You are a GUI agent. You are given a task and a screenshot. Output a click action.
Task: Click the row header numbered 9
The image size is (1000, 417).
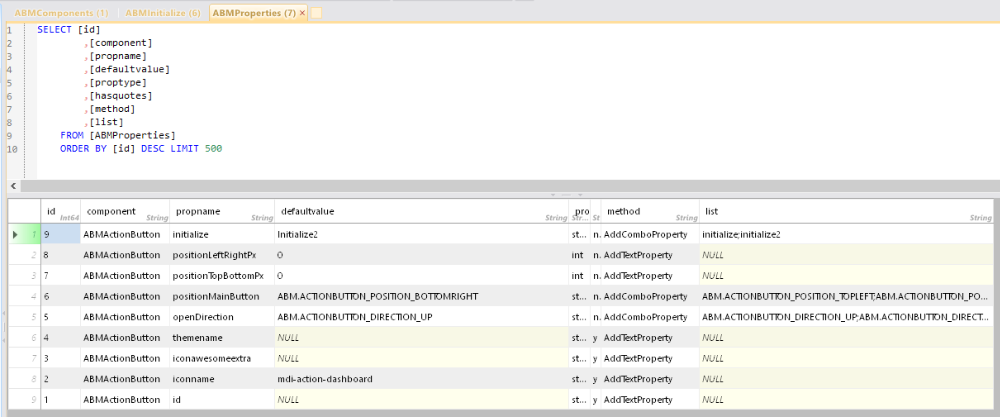(x=25, y=400)
